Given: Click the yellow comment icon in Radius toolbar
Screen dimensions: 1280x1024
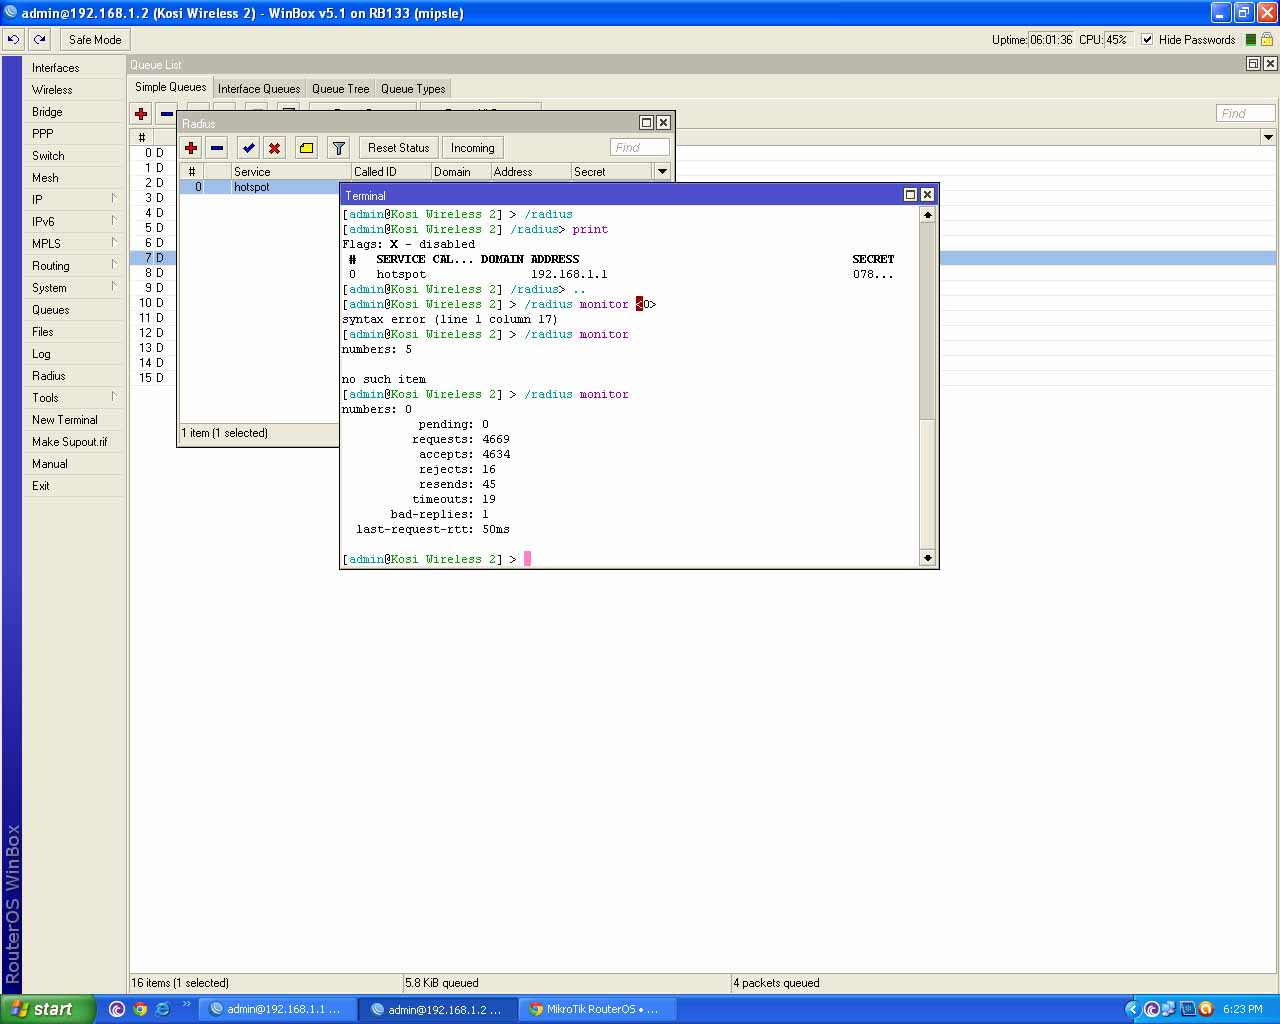Looking at the screenshot, I should click(x=307, y=148).
